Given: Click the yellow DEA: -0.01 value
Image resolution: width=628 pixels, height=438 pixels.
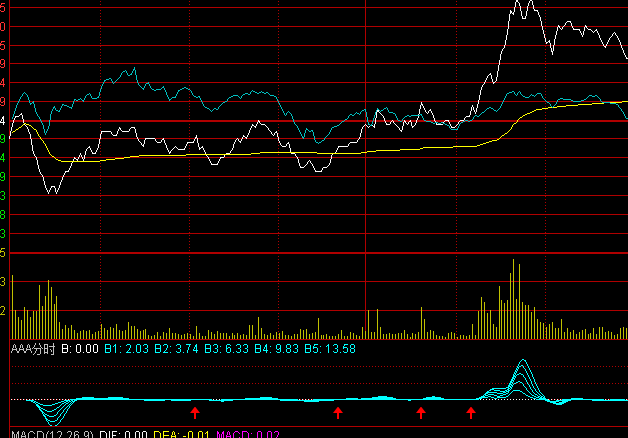Looking at the screenshot, I should [x=187, y=433].
